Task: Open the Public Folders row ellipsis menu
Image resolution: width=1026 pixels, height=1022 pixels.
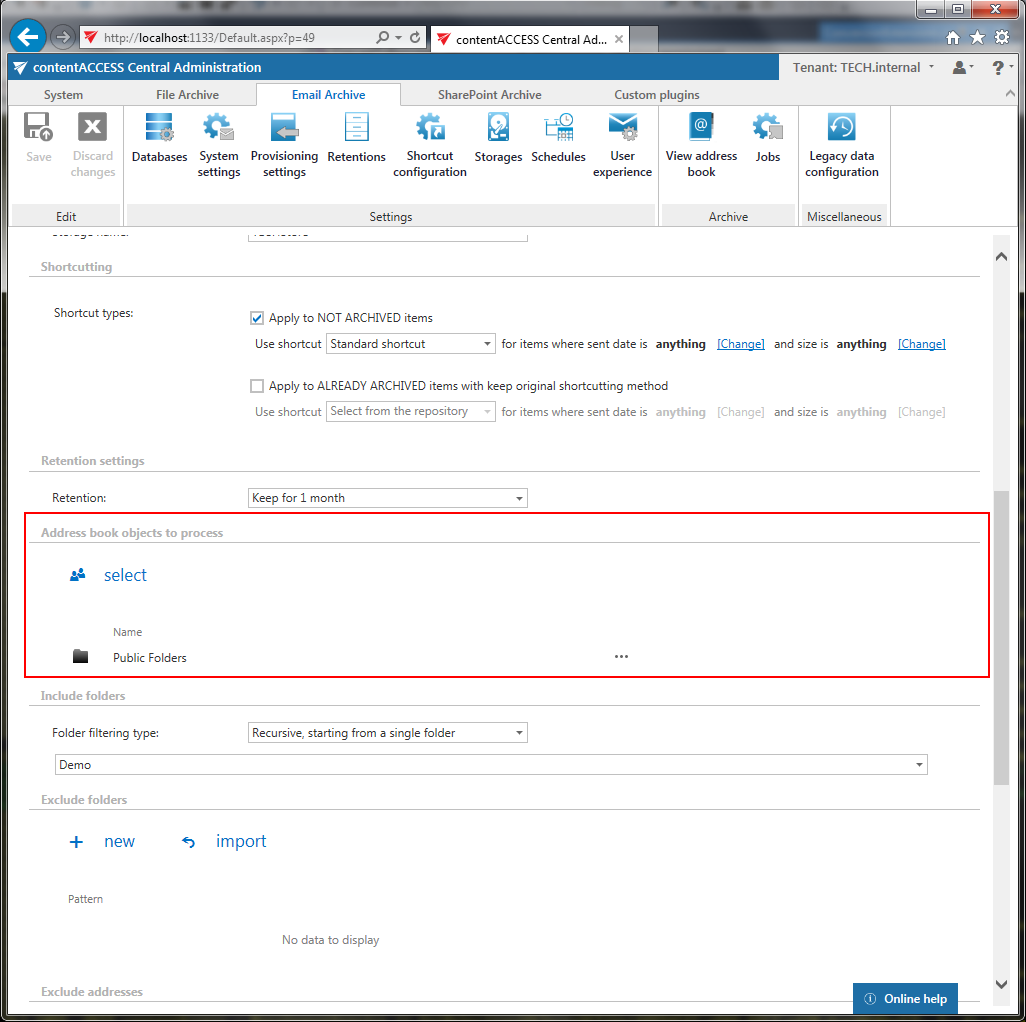Action: pos(621,656)
